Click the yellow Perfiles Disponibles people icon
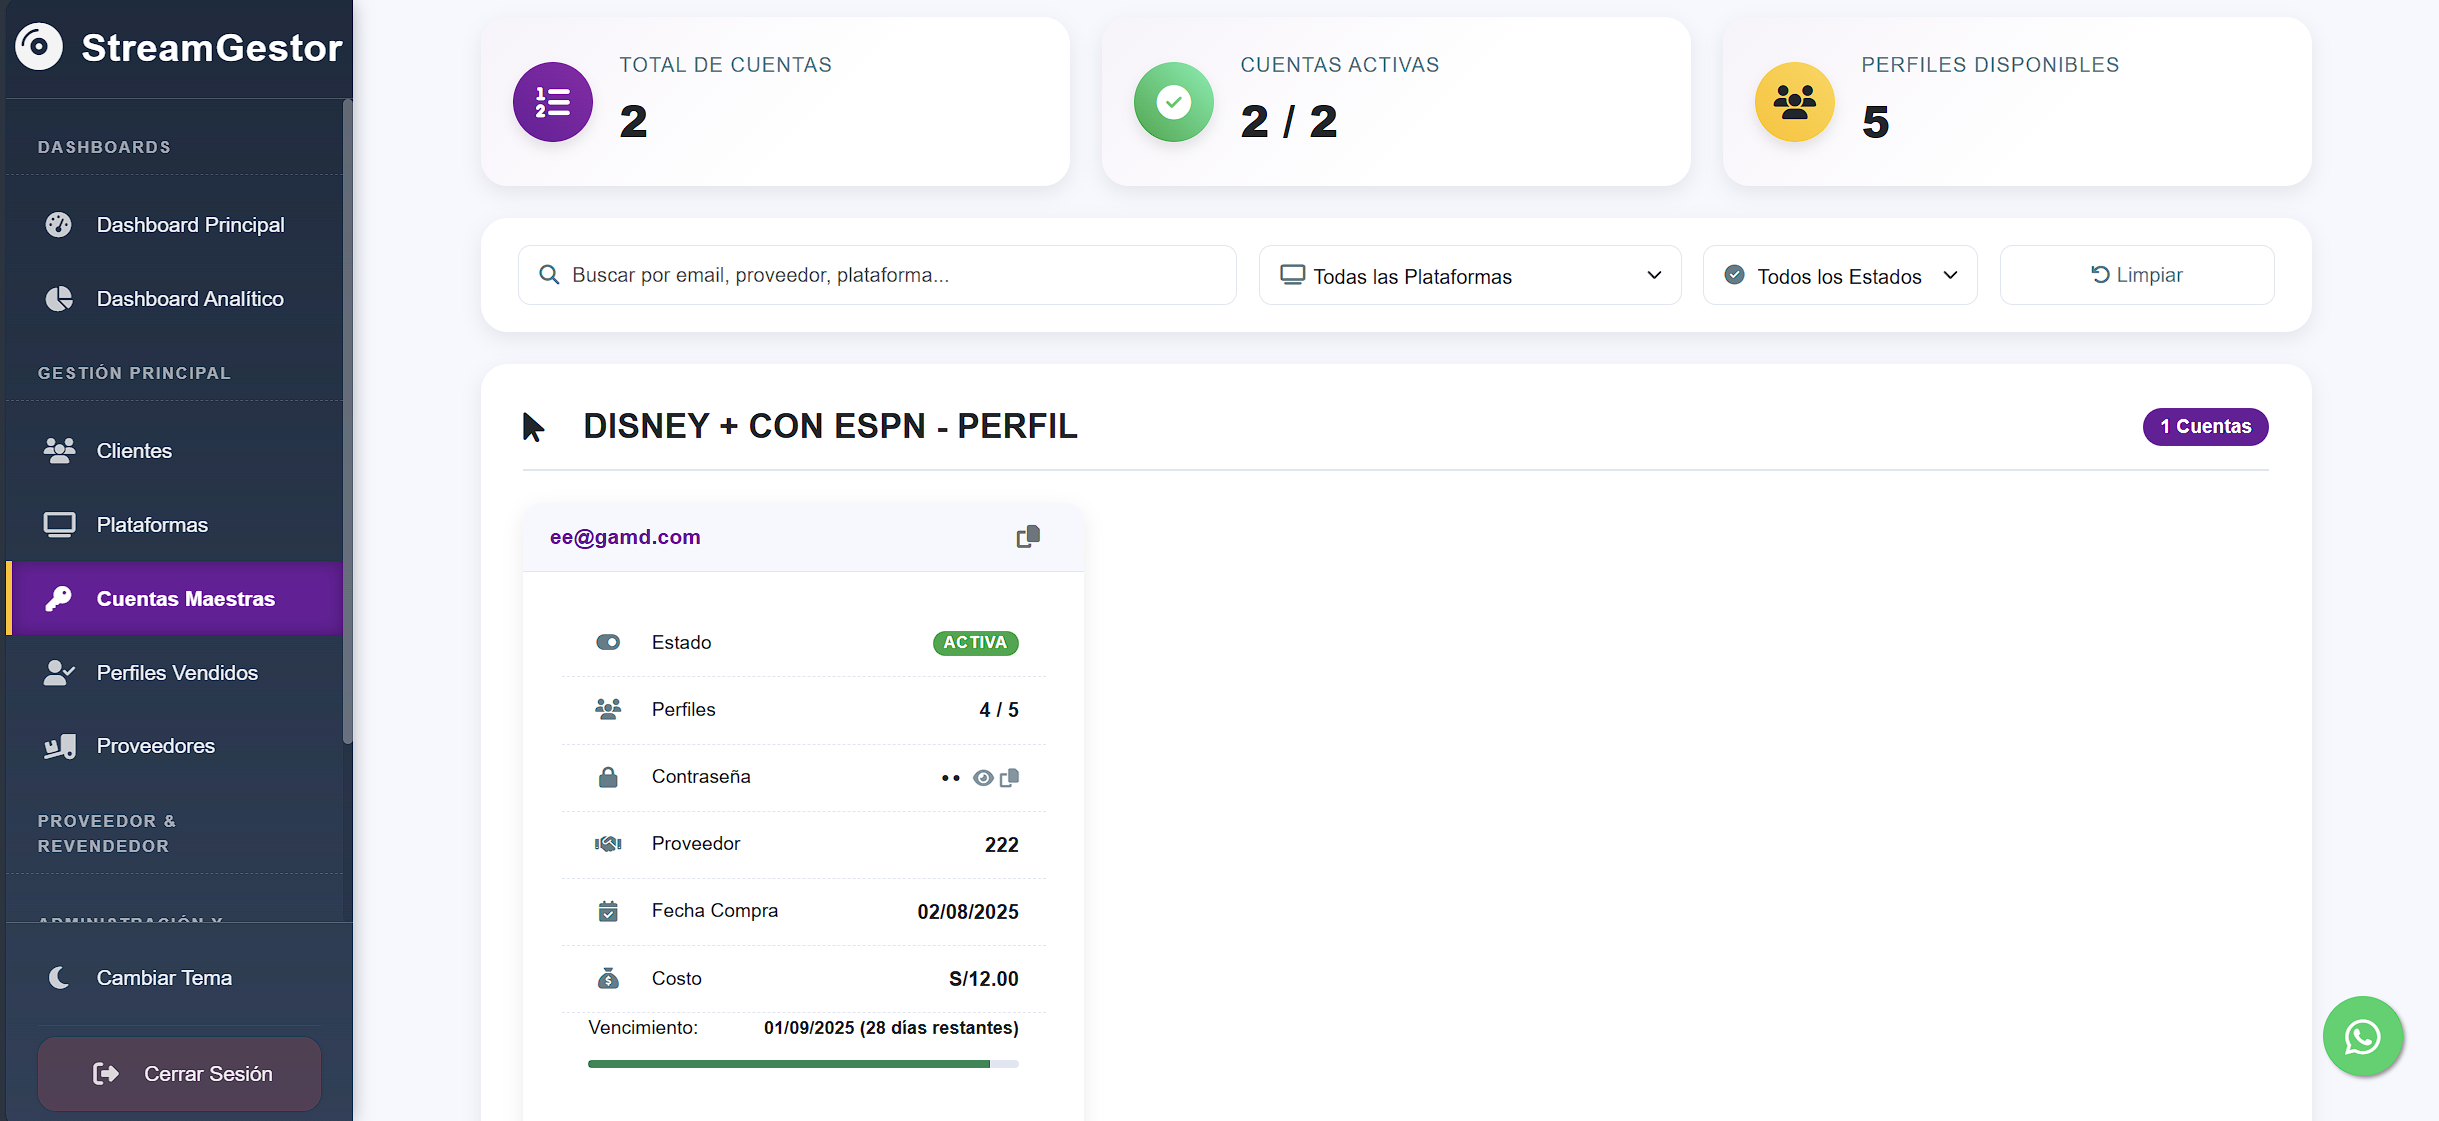The height and width of the screenshot is (1121, 2439). 1795,102
